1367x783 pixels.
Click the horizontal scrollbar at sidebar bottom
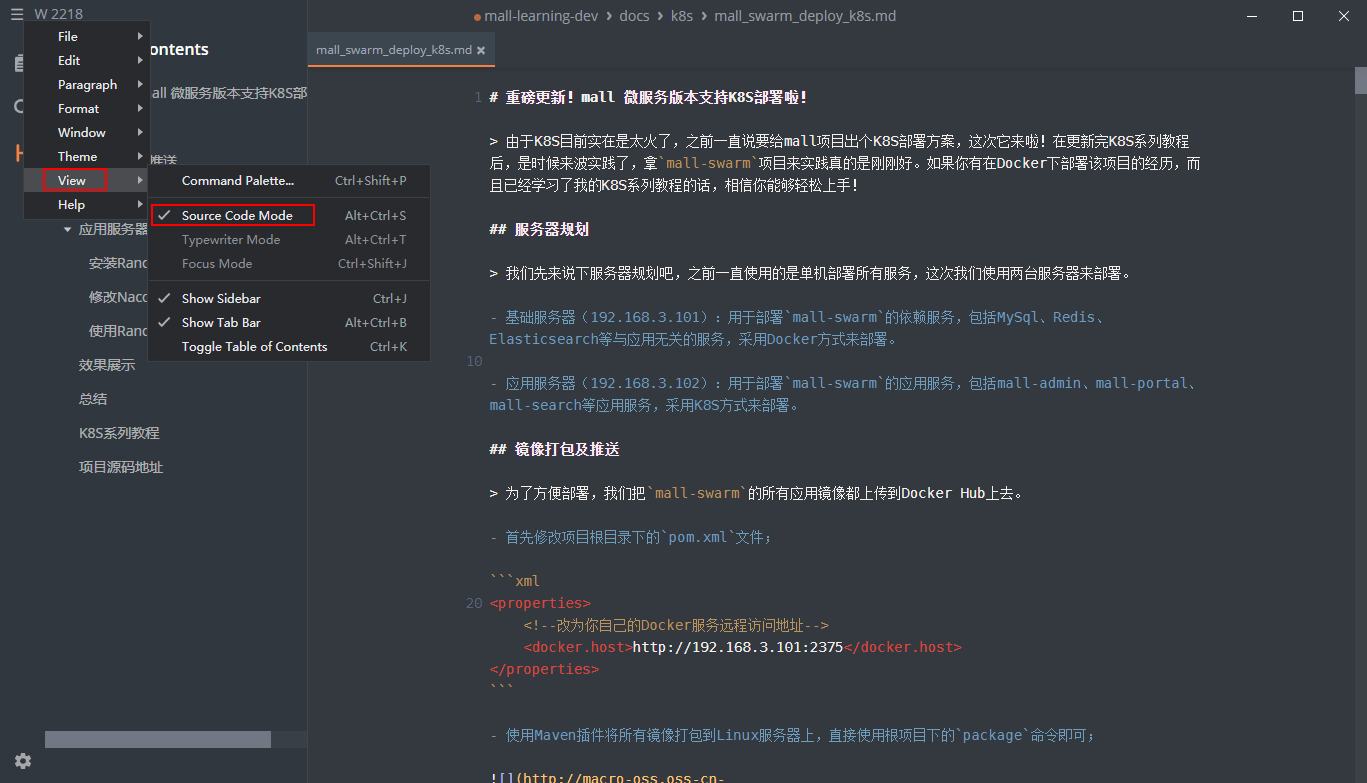[x=156, y=738]
